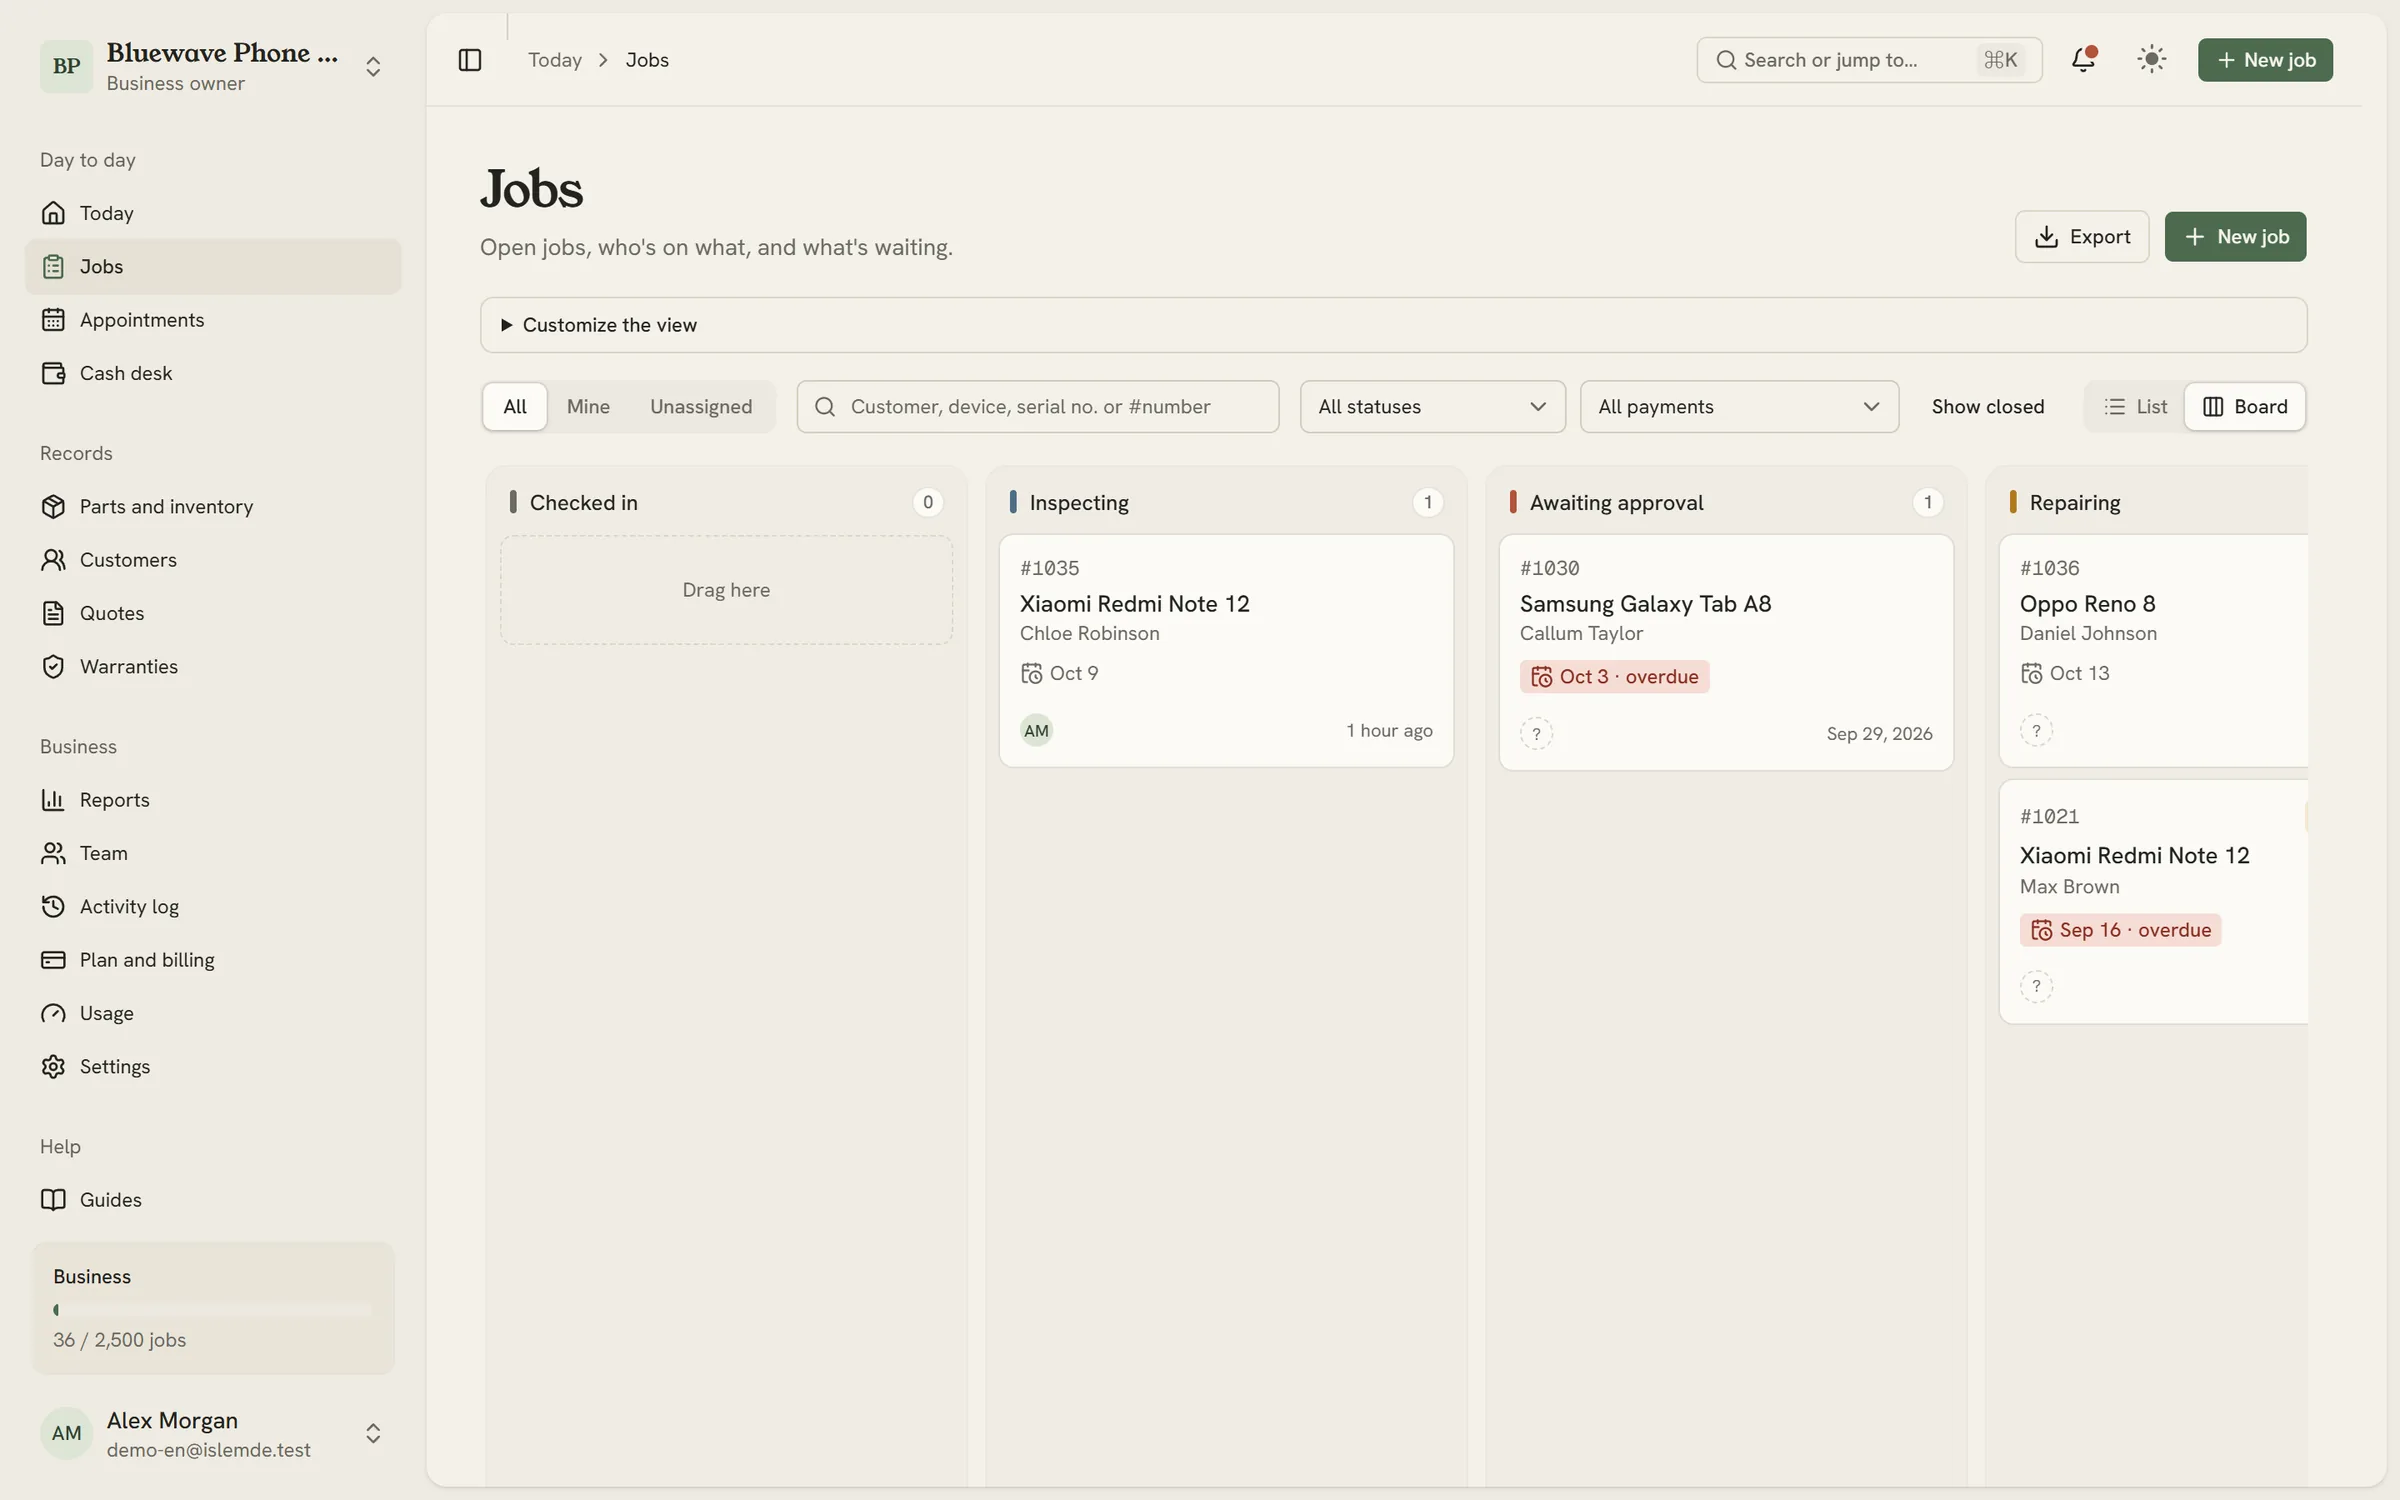Click New job button in top bar
Image resolution: width=2400 pixels, height=1500 pixels.
pyautogui.click(x=2265, y=60)
